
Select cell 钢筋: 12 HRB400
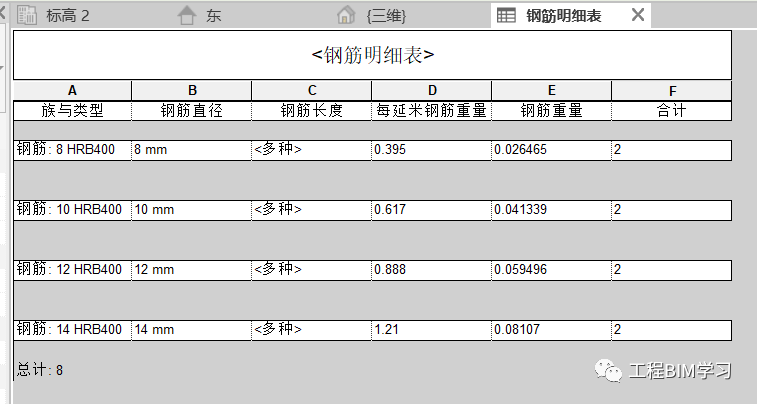pyautogui.click(x=72, y=270)
